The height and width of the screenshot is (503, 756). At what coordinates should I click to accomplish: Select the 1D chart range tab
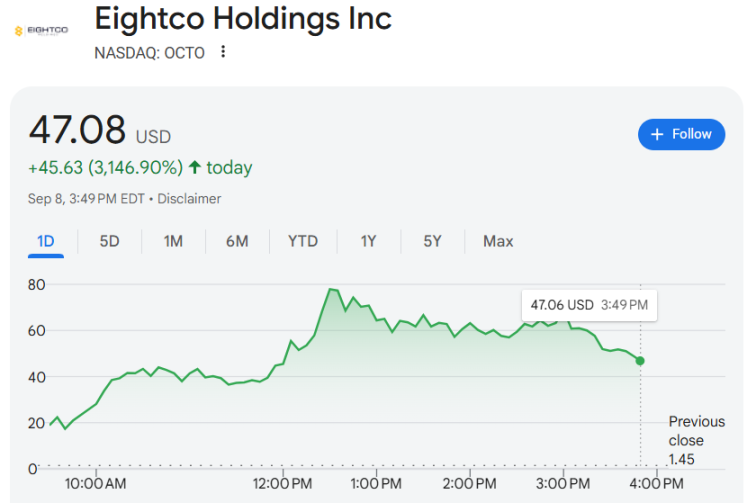click(46, 241)
